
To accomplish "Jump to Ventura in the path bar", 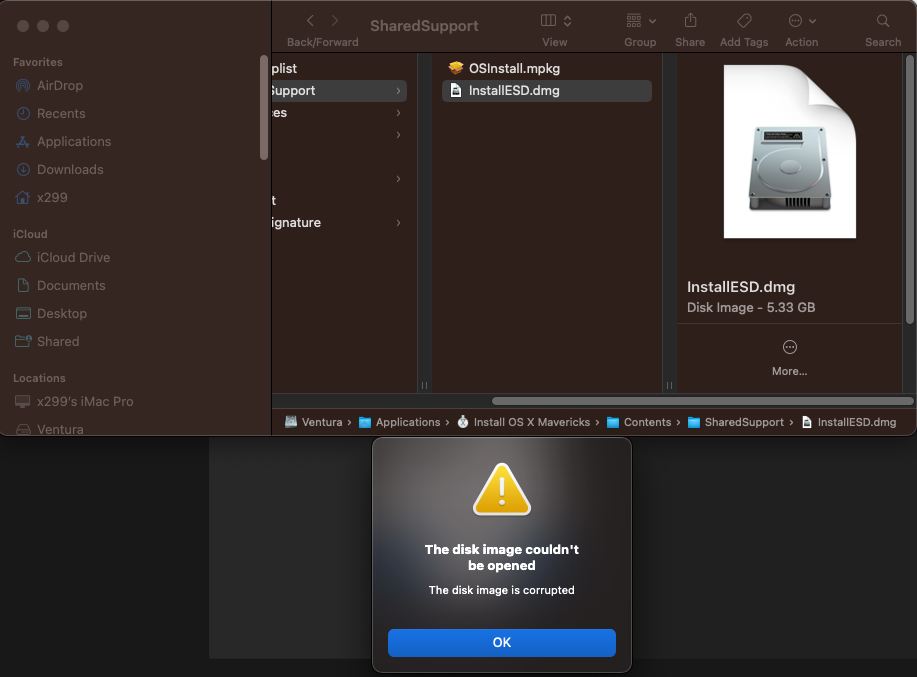I will tap(314, 422).
